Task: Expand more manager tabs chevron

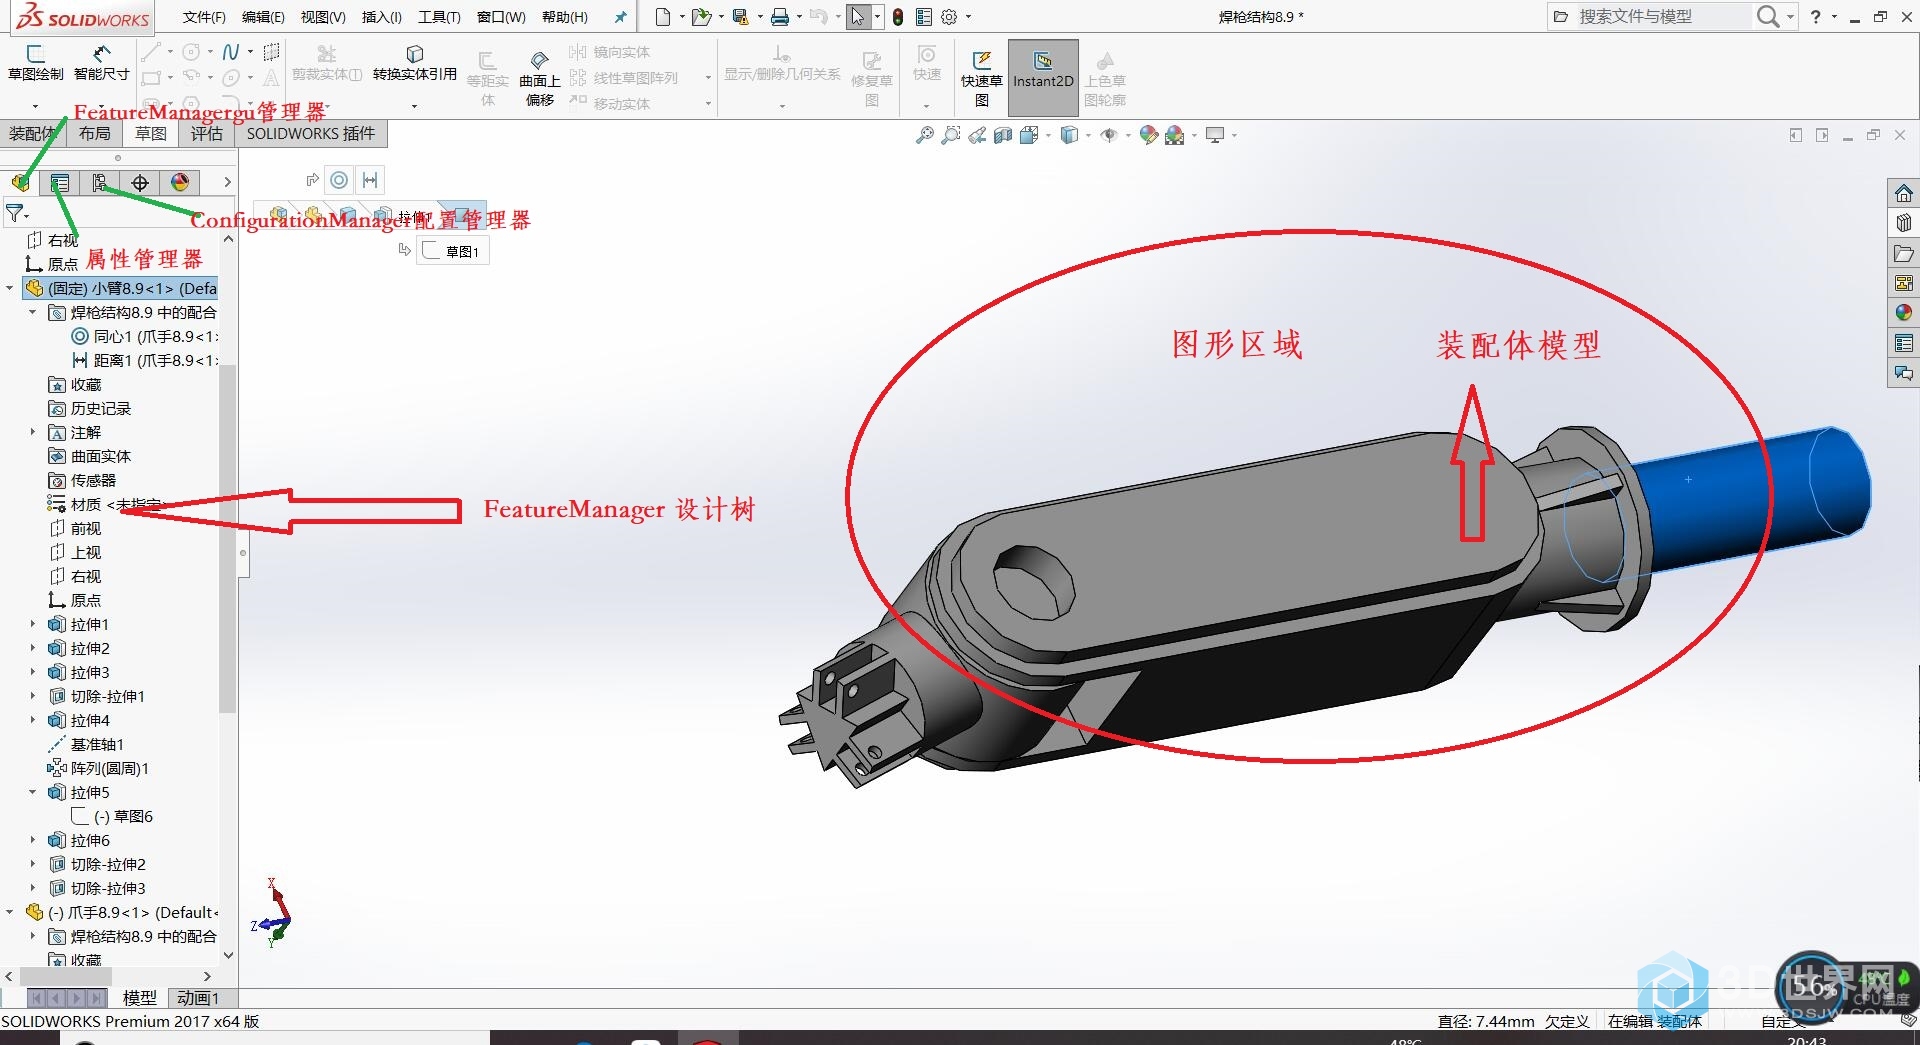Action: point(227,182)
